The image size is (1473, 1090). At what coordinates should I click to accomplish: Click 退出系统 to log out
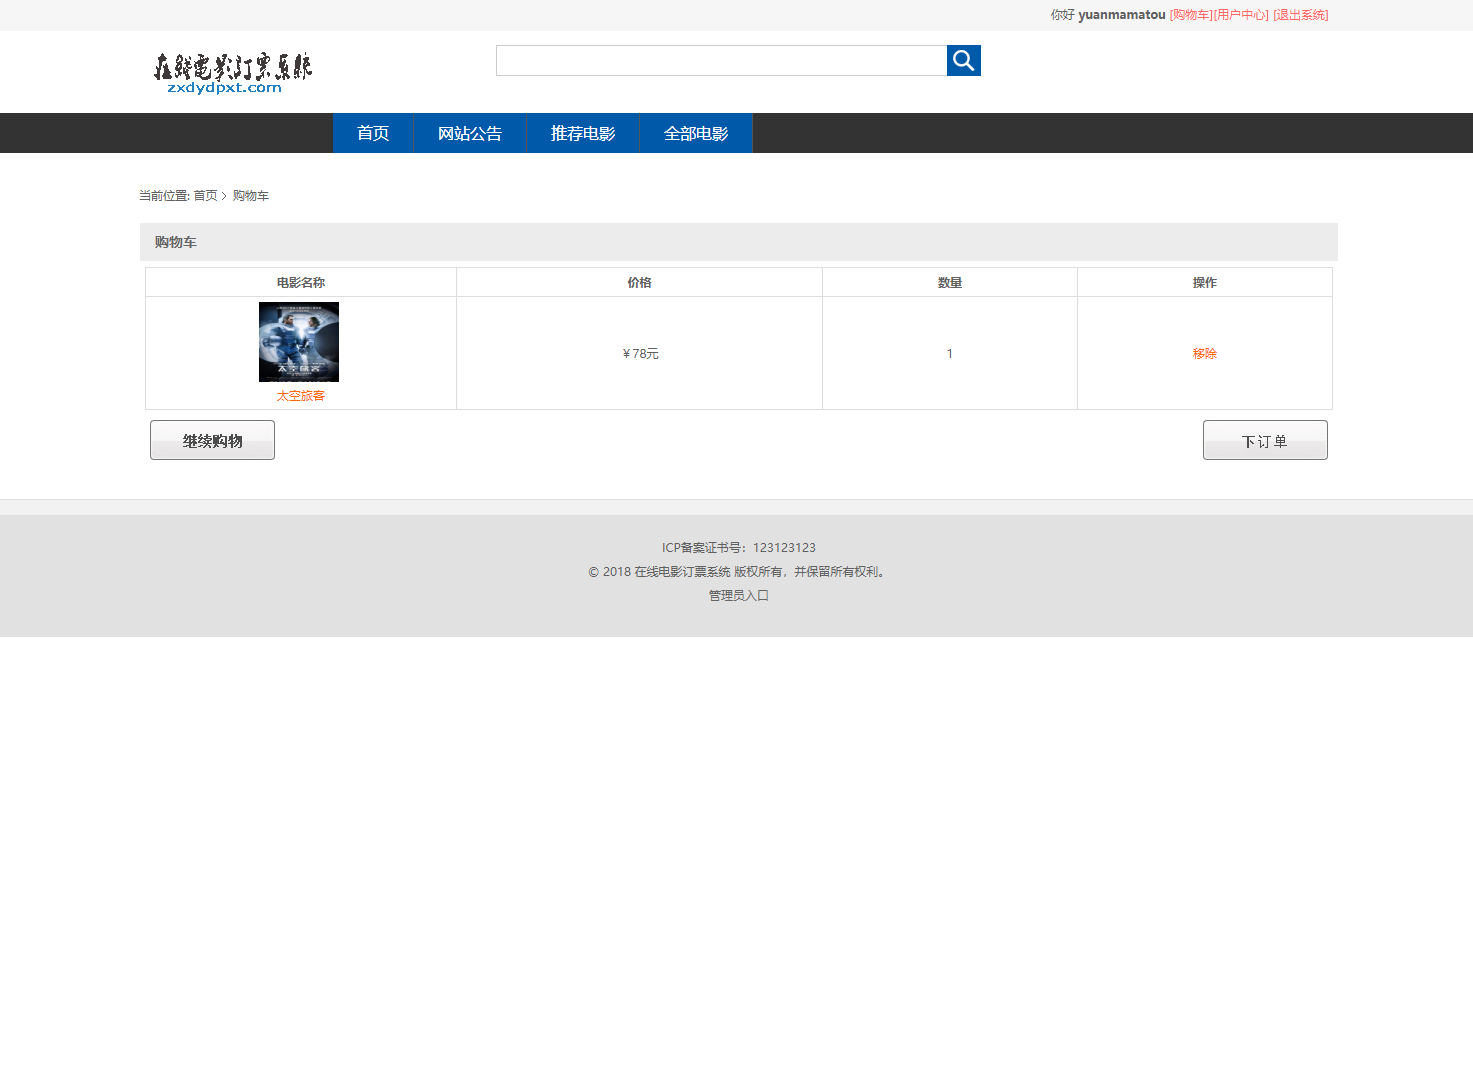coord(1300,15)
